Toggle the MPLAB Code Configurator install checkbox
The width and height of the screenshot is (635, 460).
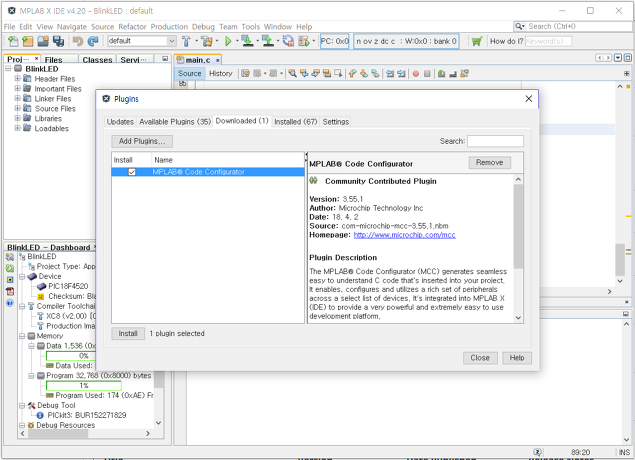pos(132,172)
